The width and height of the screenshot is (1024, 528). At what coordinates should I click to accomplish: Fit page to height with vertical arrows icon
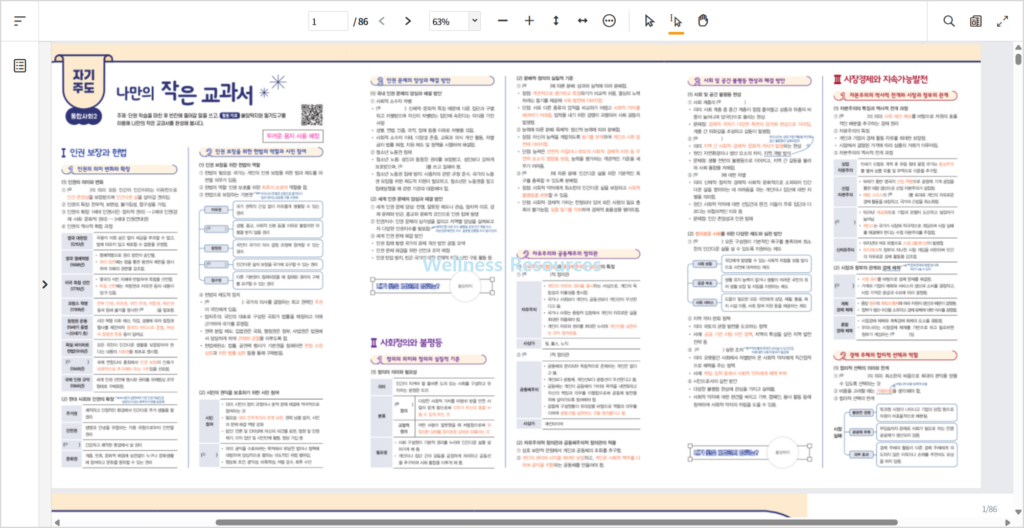pyautogui.click(x=556, y=21)
